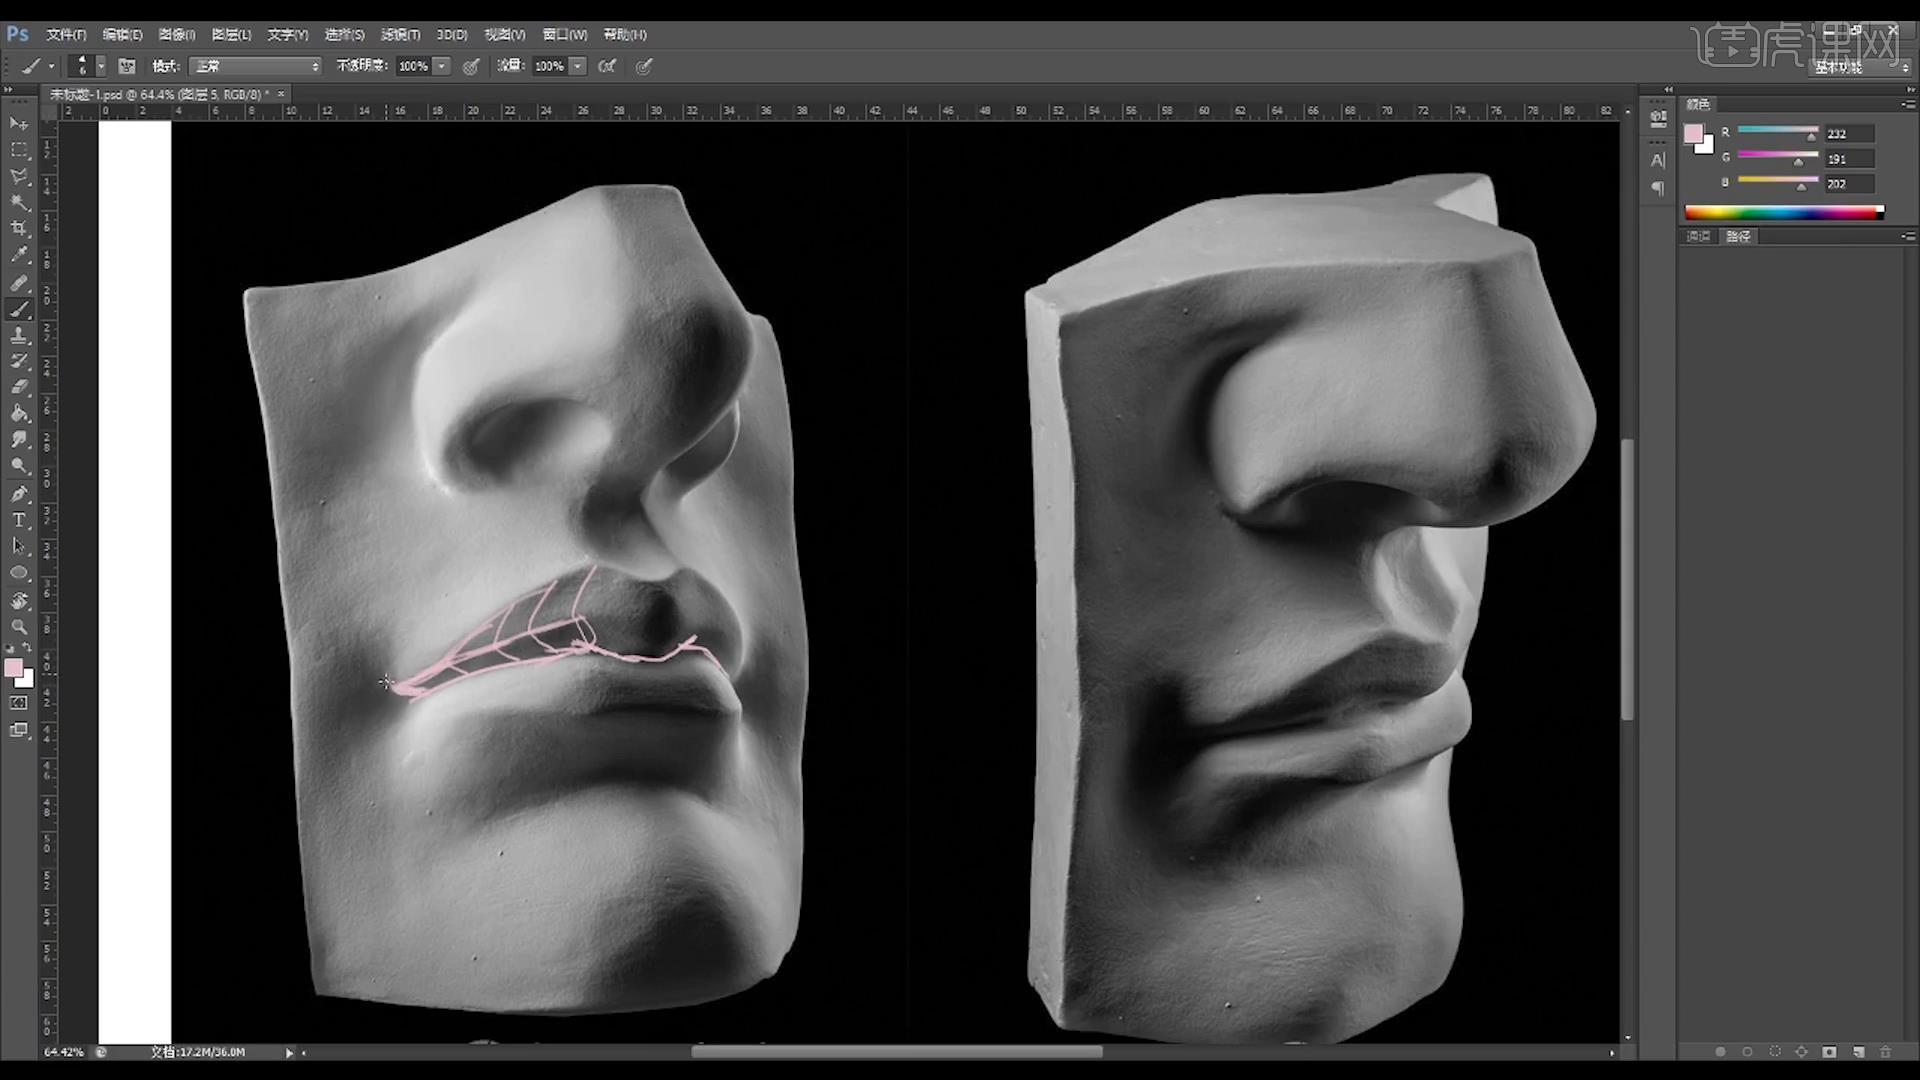
Task: Open the Paths panel flyout menu
Action: (x=1908, y=236)
